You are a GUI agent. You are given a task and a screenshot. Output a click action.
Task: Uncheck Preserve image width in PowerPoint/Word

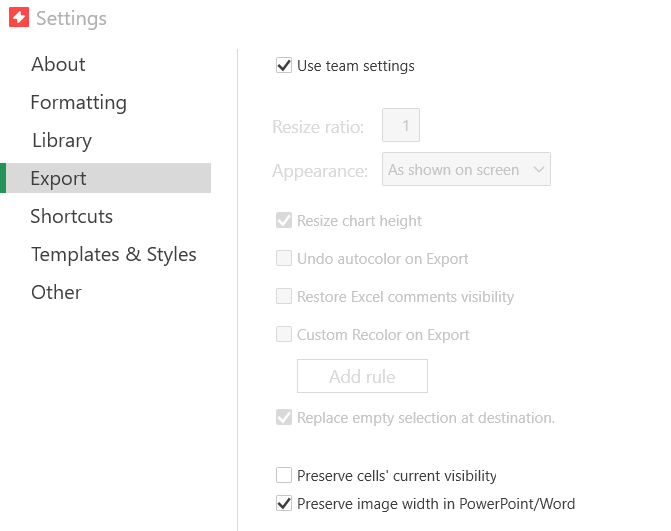coord(284,504)
